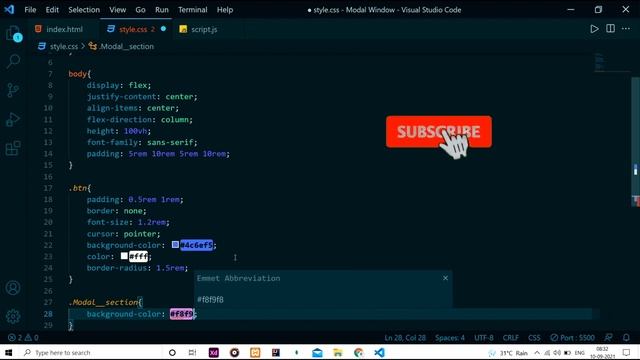Open the Windows Start menu

pyautogui.click(x=8, y=352)
